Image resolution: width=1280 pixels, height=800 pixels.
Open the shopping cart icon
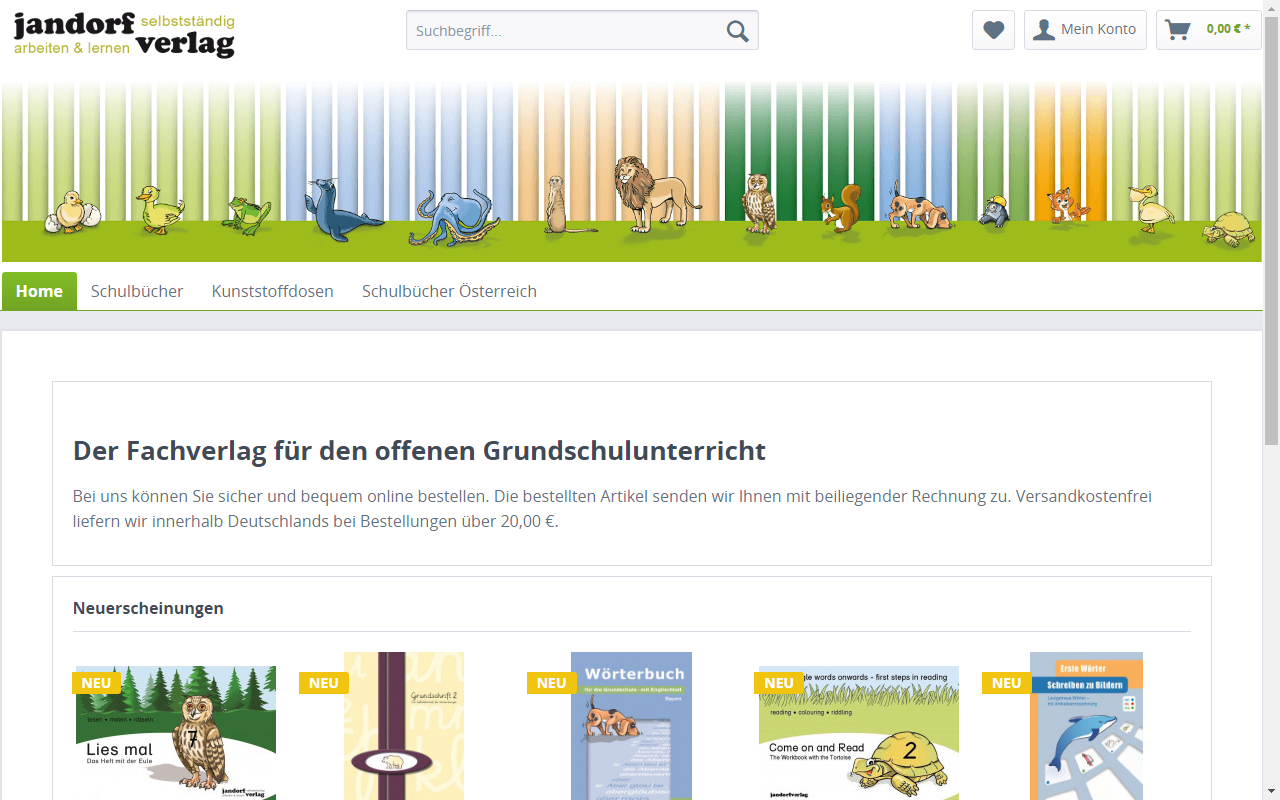click(1178, 30)
